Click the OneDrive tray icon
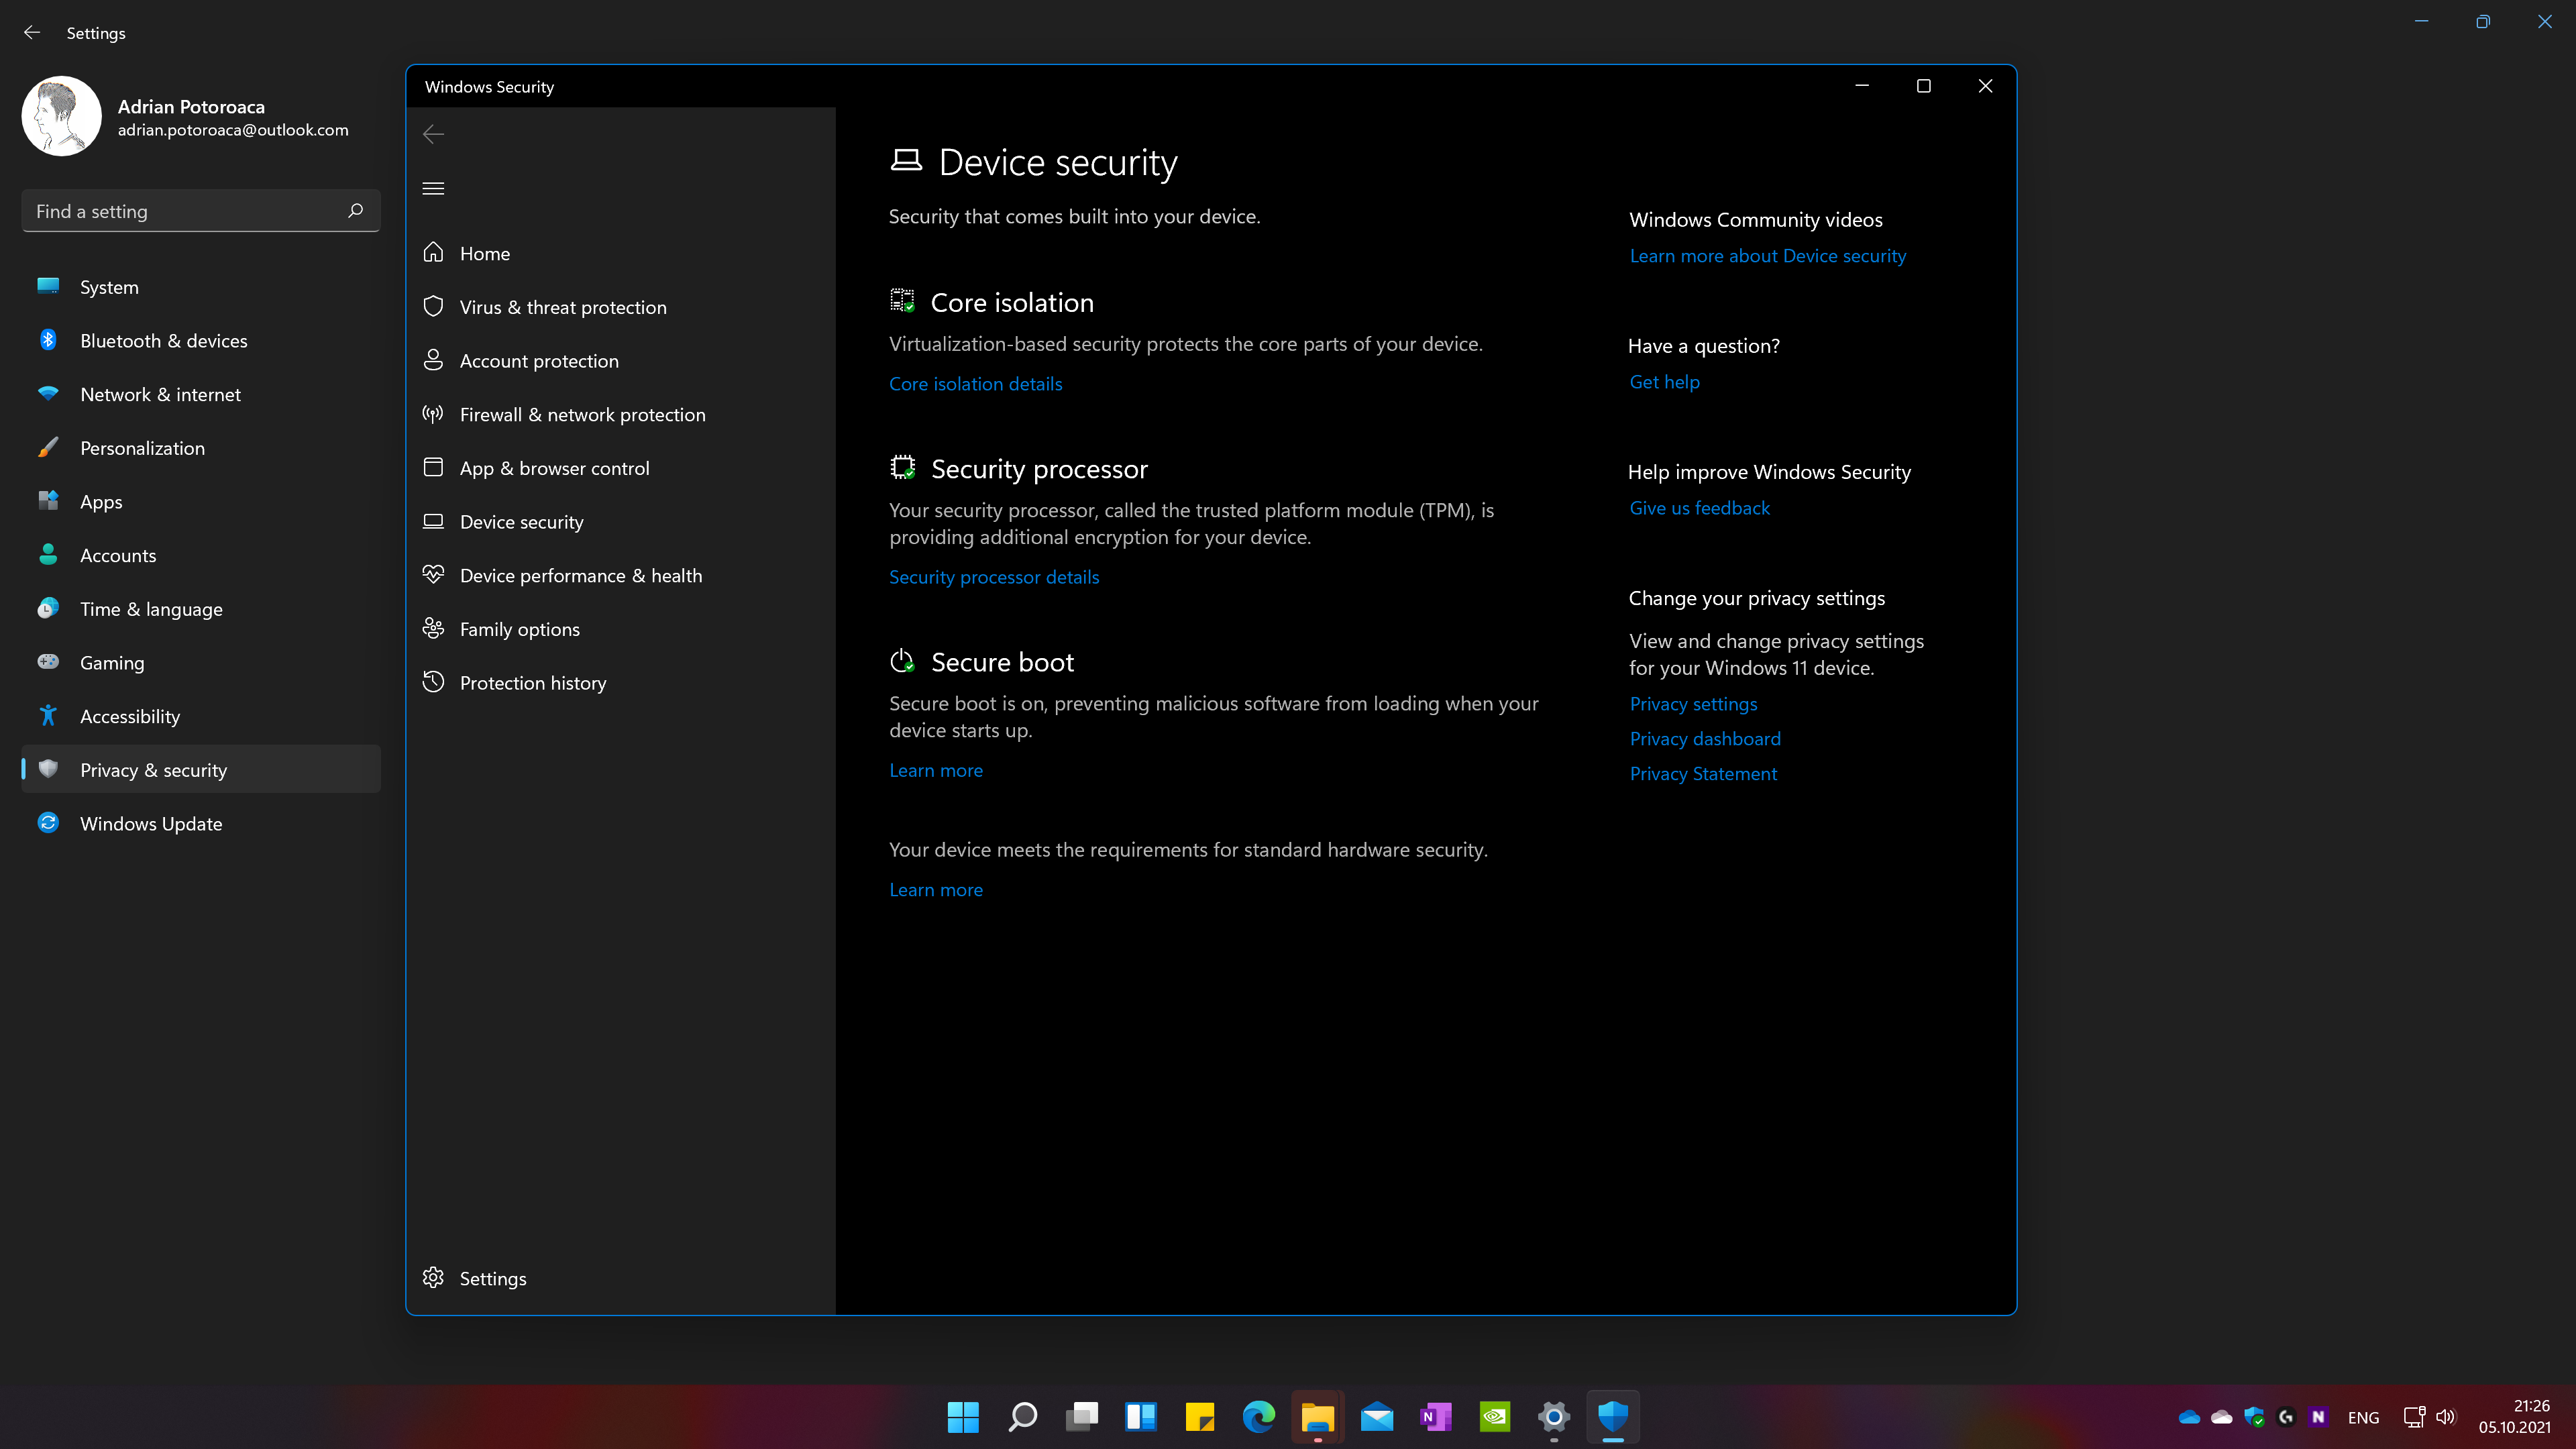This screenshot has height=1449, width=2576. coord(2189,1417)
